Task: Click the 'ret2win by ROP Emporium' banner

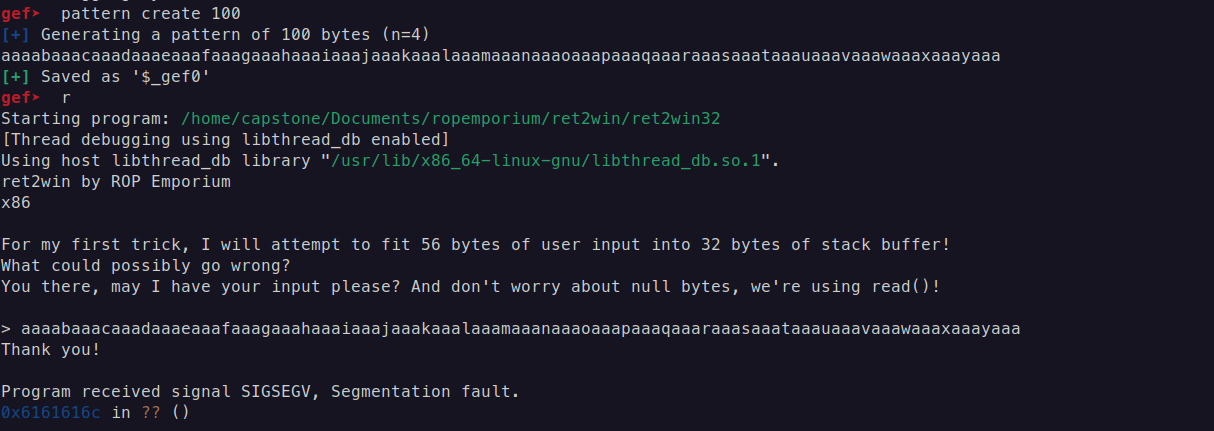Action: [116, 181]
